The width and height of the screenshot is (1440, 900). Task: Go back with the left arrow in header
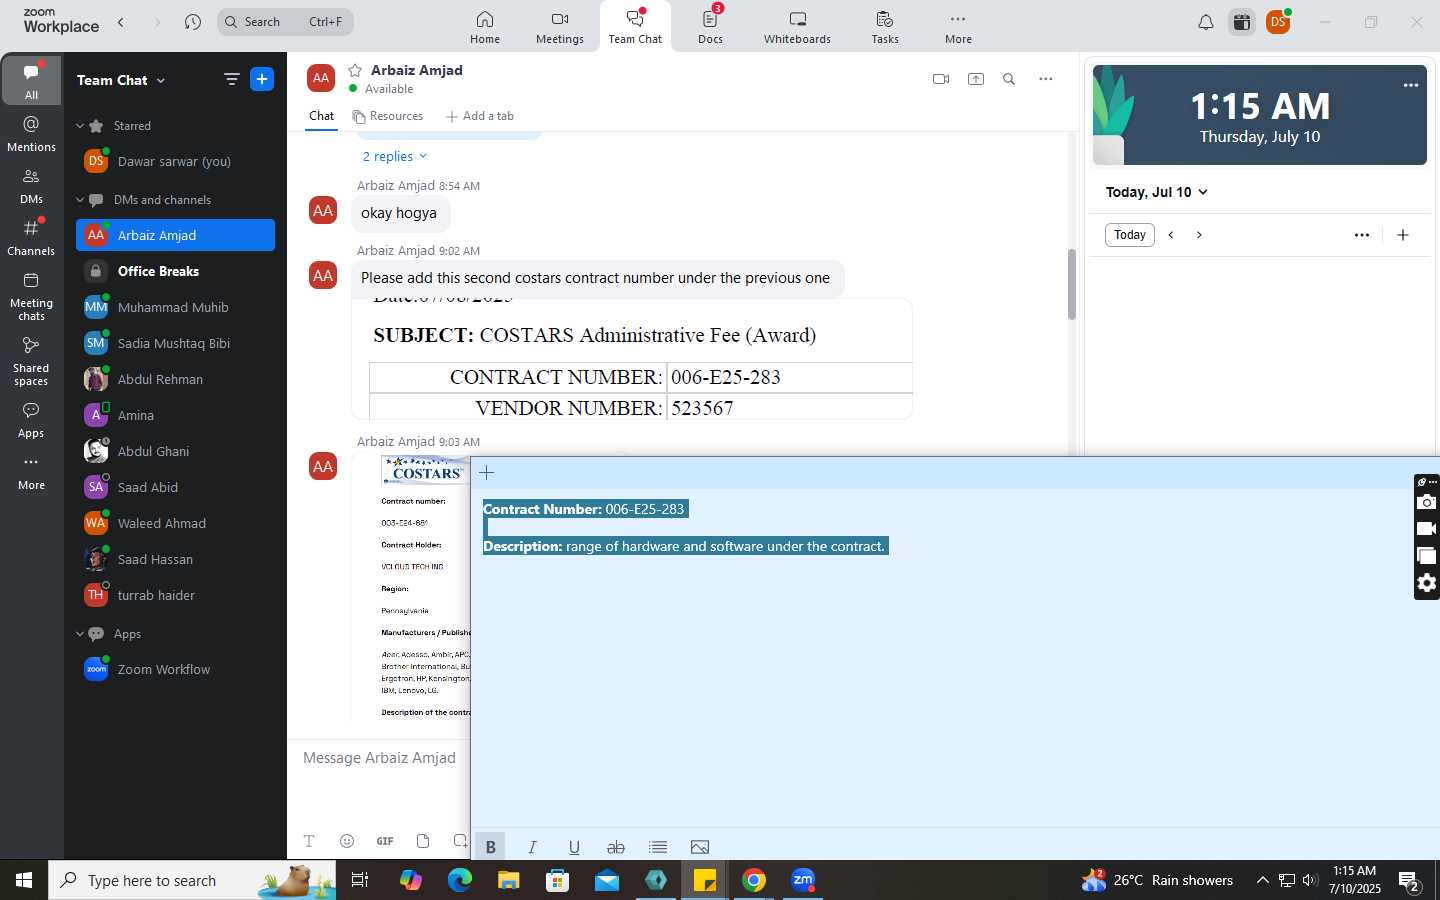click(121, 21)
